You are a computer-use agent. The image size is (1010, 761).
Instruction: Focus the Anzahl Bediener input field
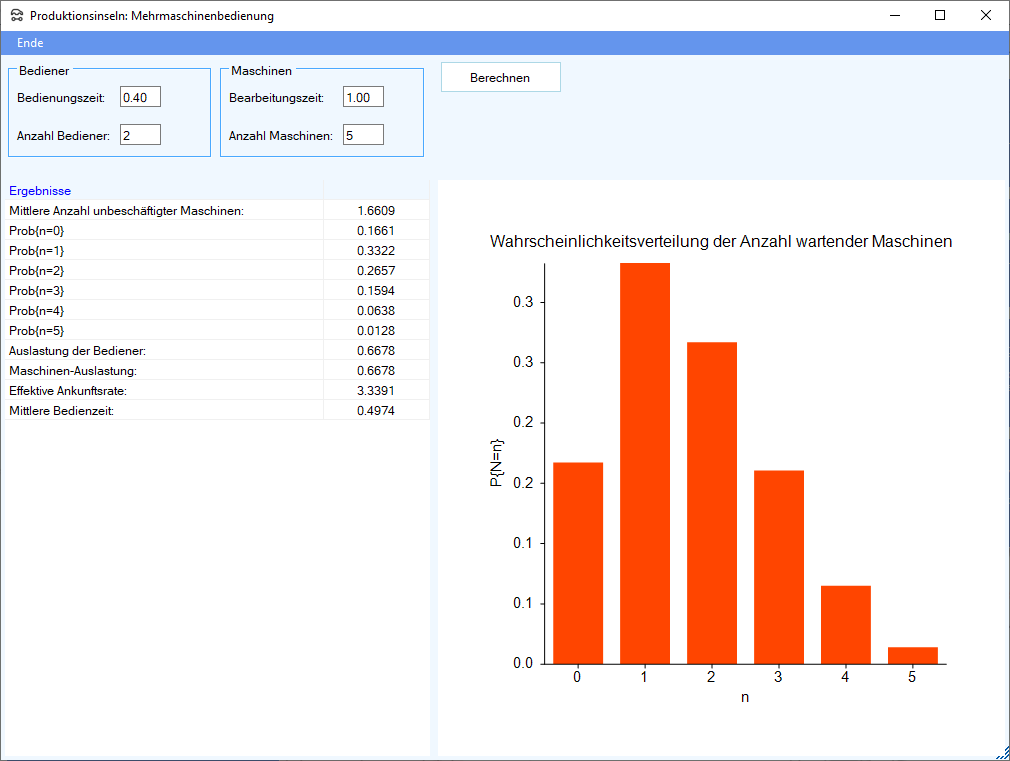click(140, 135)
